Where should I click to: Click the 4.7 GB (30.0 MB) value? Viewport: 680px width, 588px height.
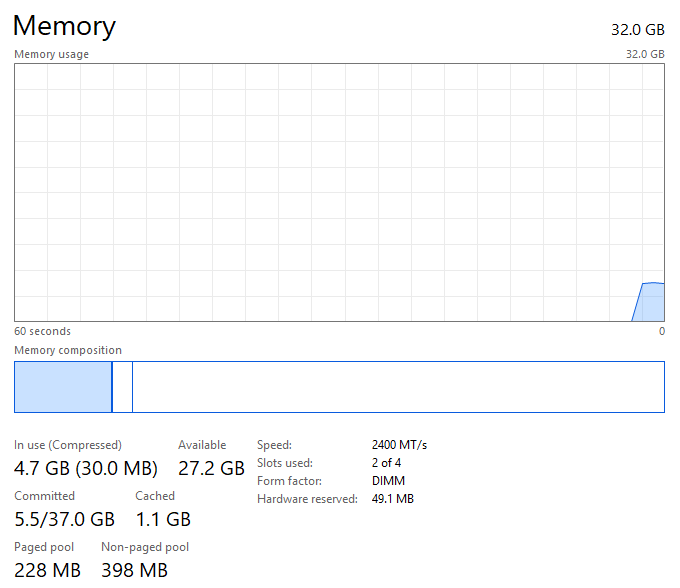(86, 468)
